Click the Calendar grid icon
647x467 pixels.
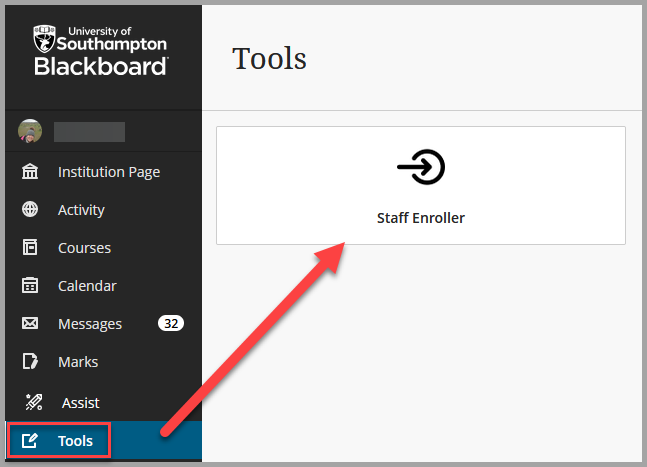[30, 285]
